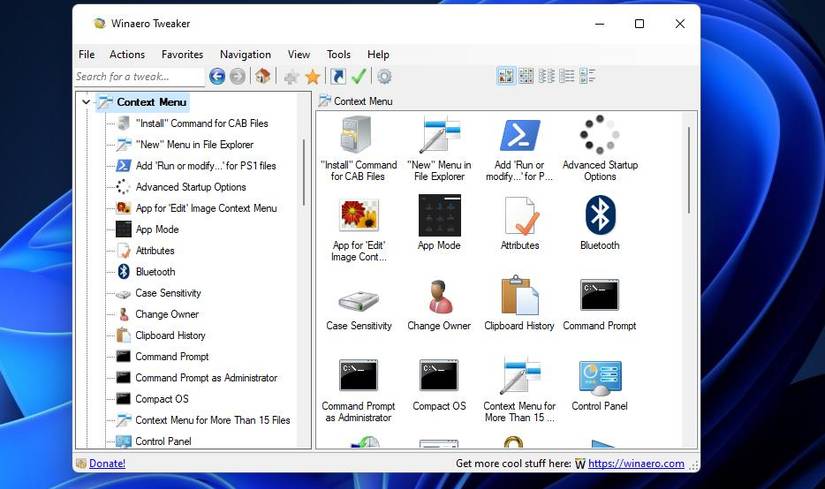Open the Change Owner tile

[x=439, y=305]
